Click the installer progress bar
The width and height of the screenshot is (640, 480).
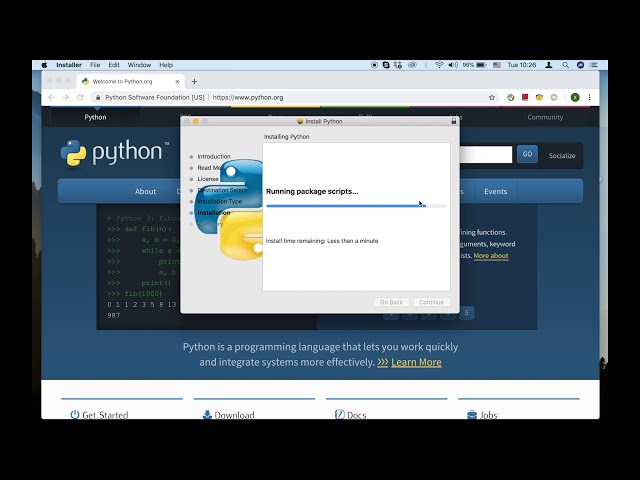coord(356,206)
